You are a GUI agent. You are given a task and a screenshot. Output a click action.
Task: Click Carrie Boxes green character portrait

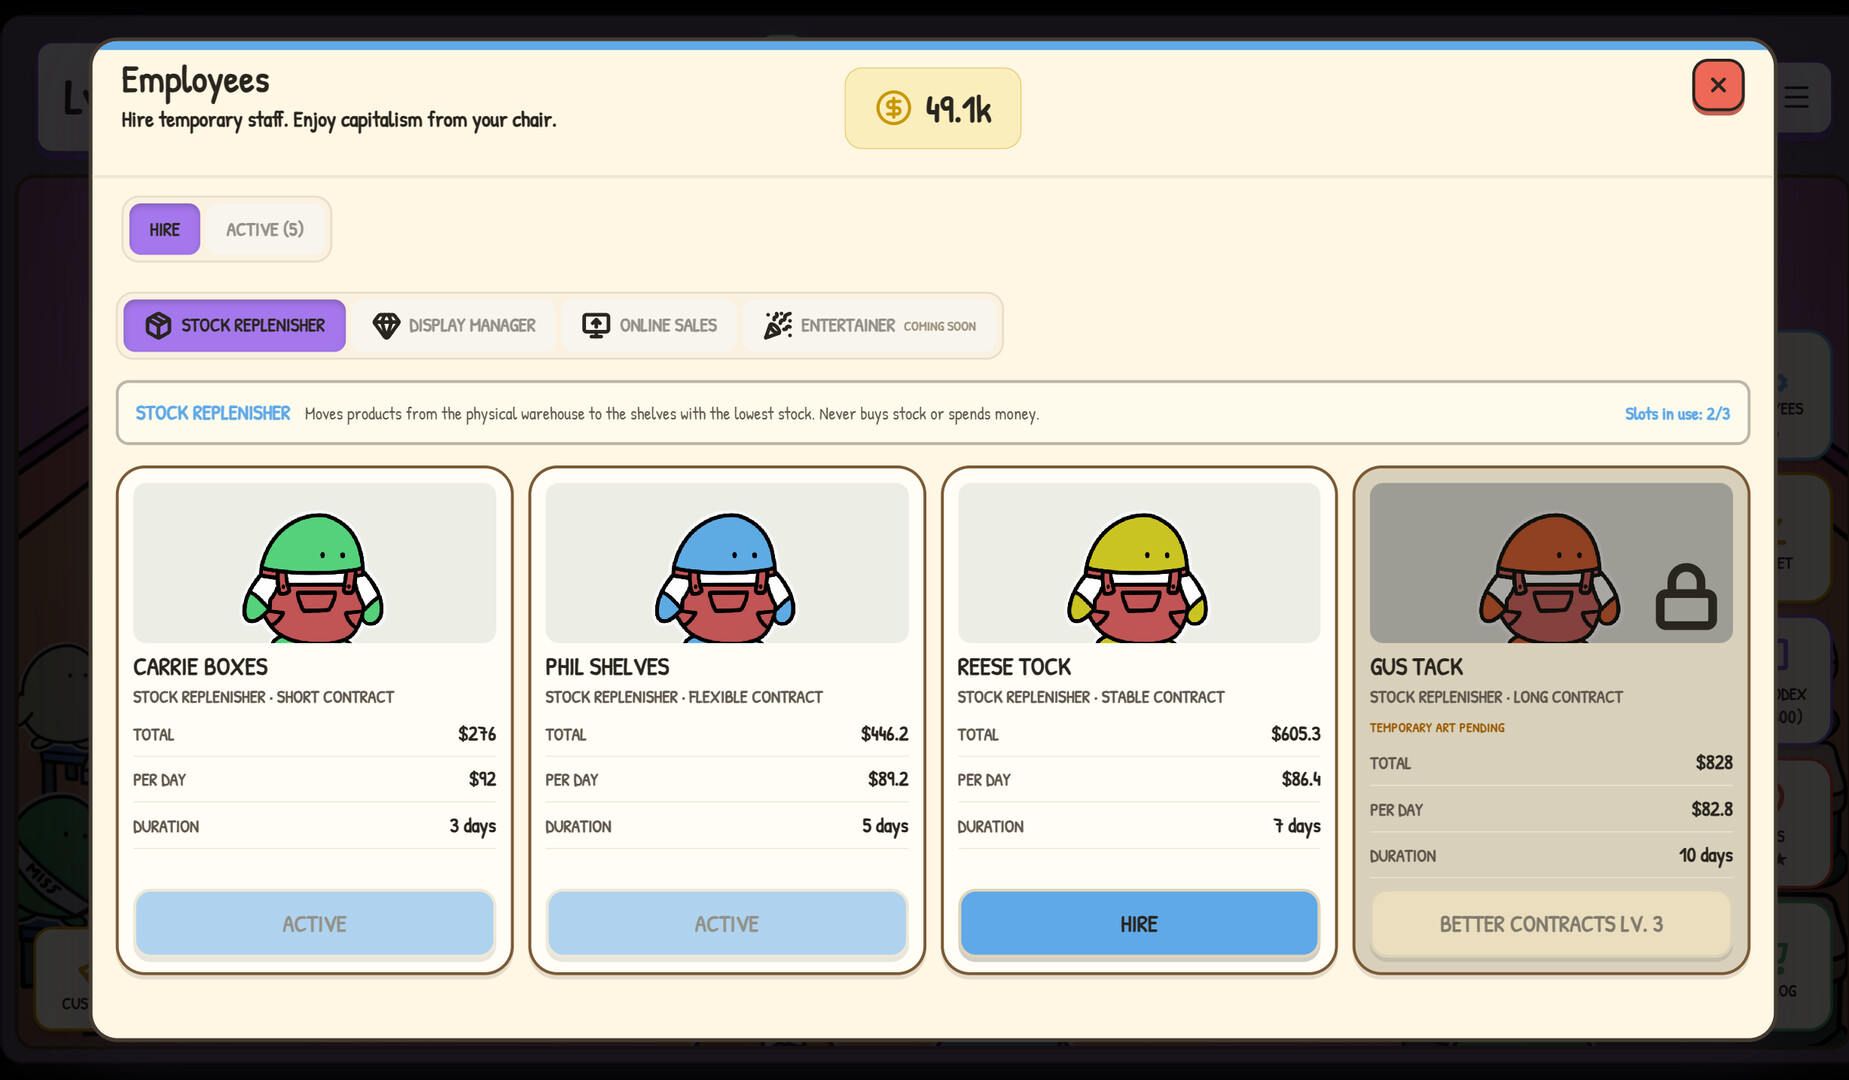tap(314, 563)
